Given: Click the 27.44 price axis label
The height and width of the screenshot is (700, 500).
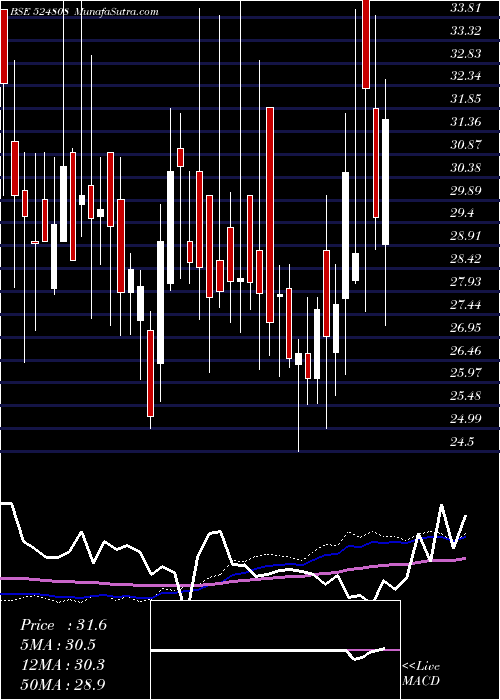Looking at the screenshot, I should 466,305.
